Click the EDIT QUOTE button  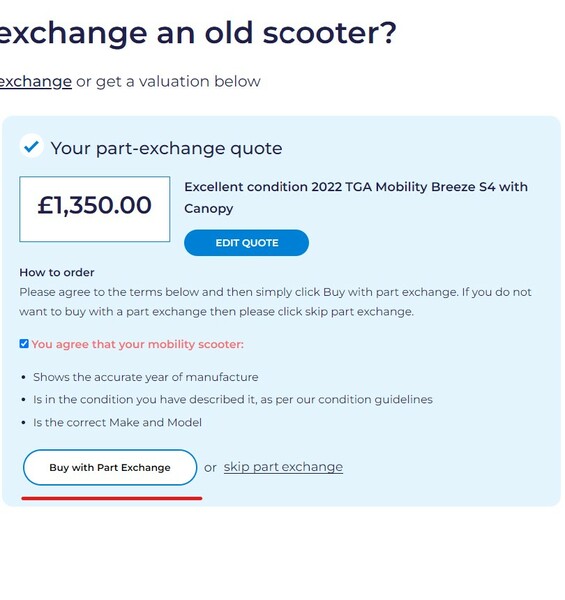246,243
